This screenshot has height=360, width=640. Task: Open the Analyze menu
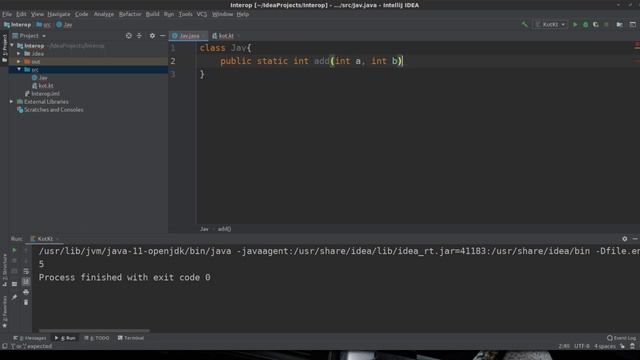pos(104,14)
